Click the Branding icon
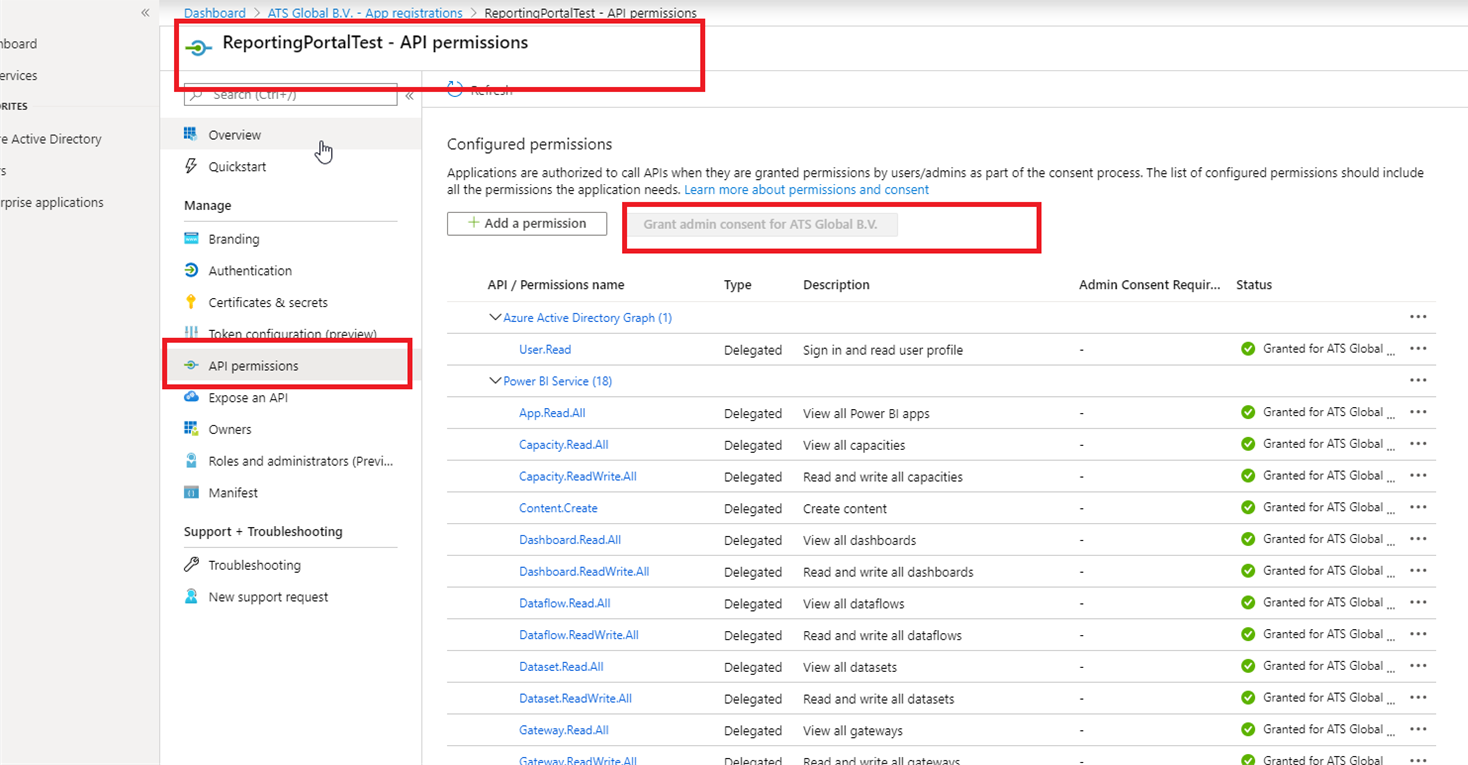Viewport: 1468px width, 765px height. pyautogui.click(x=191, y=239)
